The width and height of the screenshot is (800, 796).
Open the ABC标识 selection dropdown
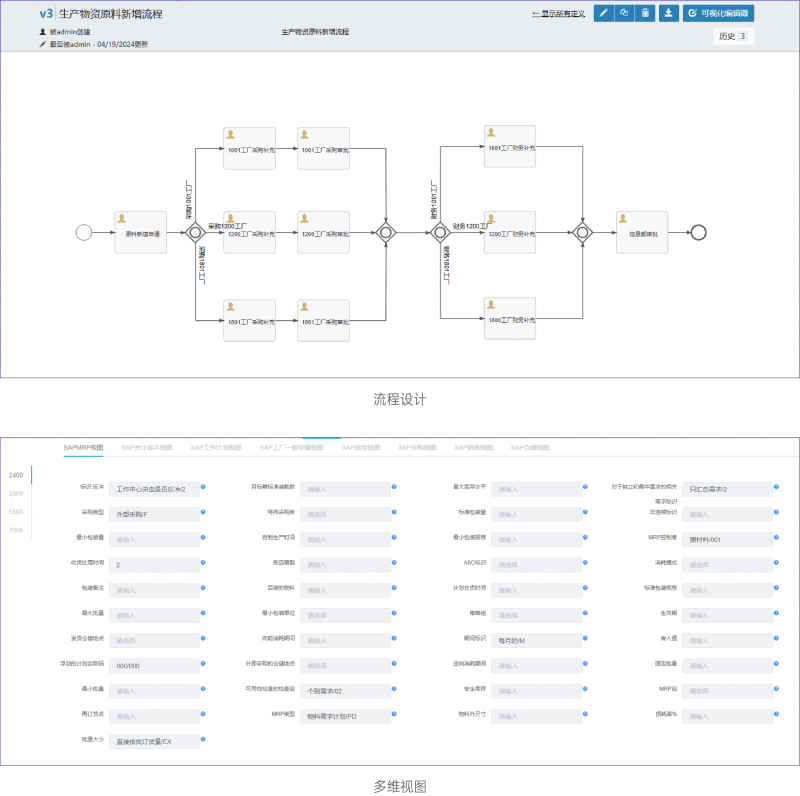535,564
